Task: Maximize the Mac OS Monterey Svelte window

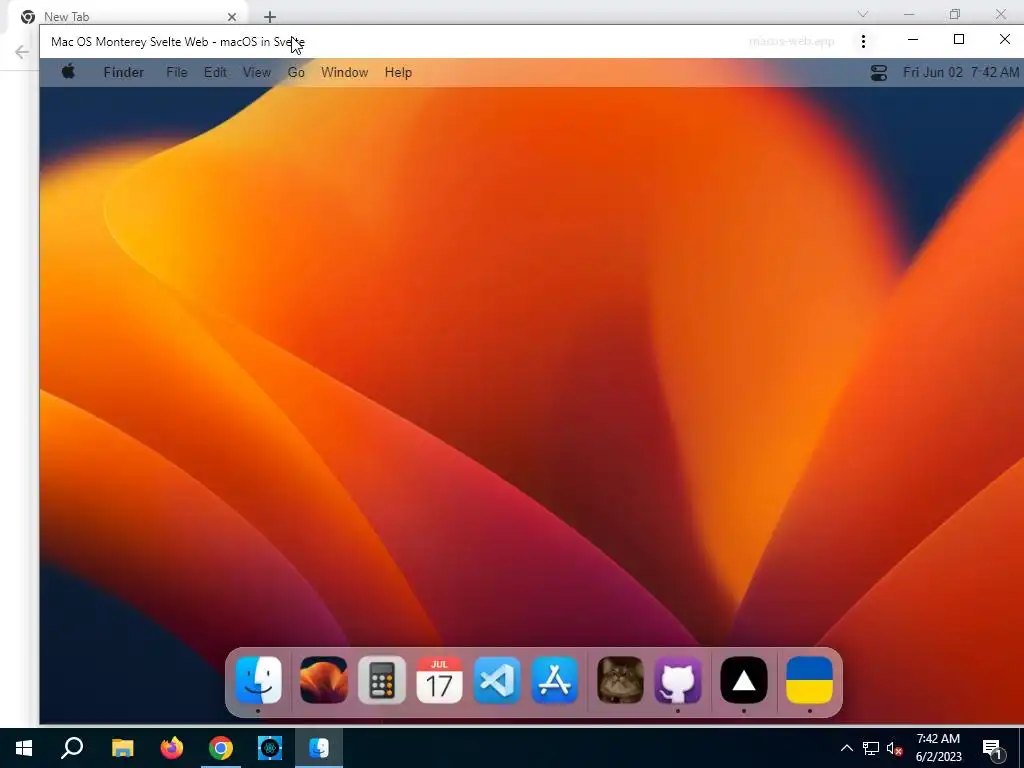Action: [x=959, y=39]
